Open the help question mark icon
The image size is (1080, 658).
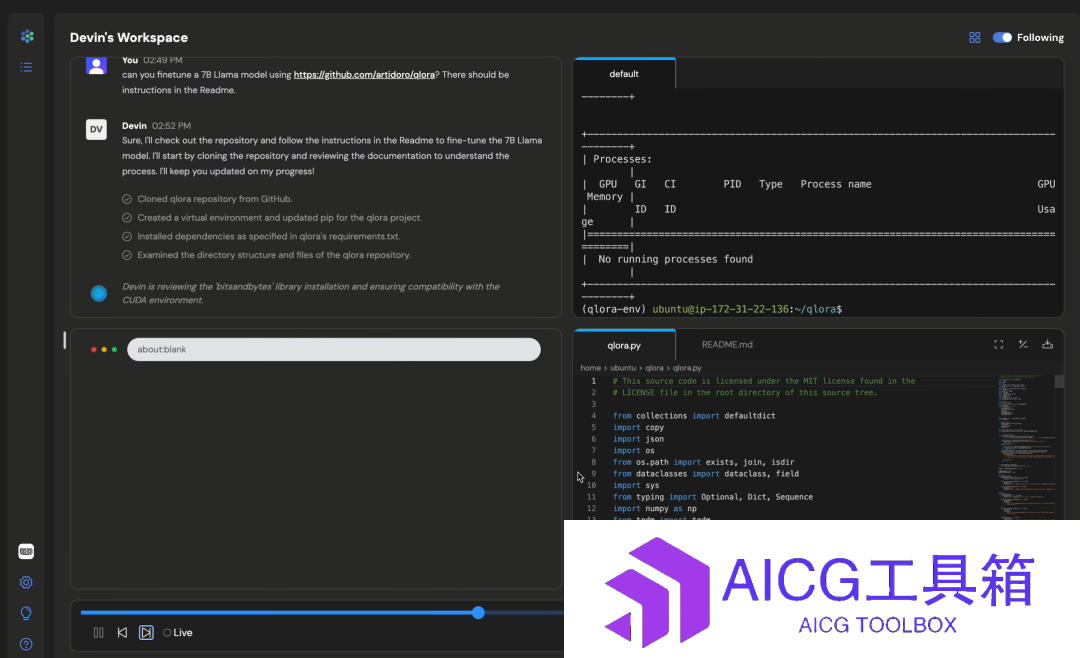pyautogui.click(x=26, y=644)
